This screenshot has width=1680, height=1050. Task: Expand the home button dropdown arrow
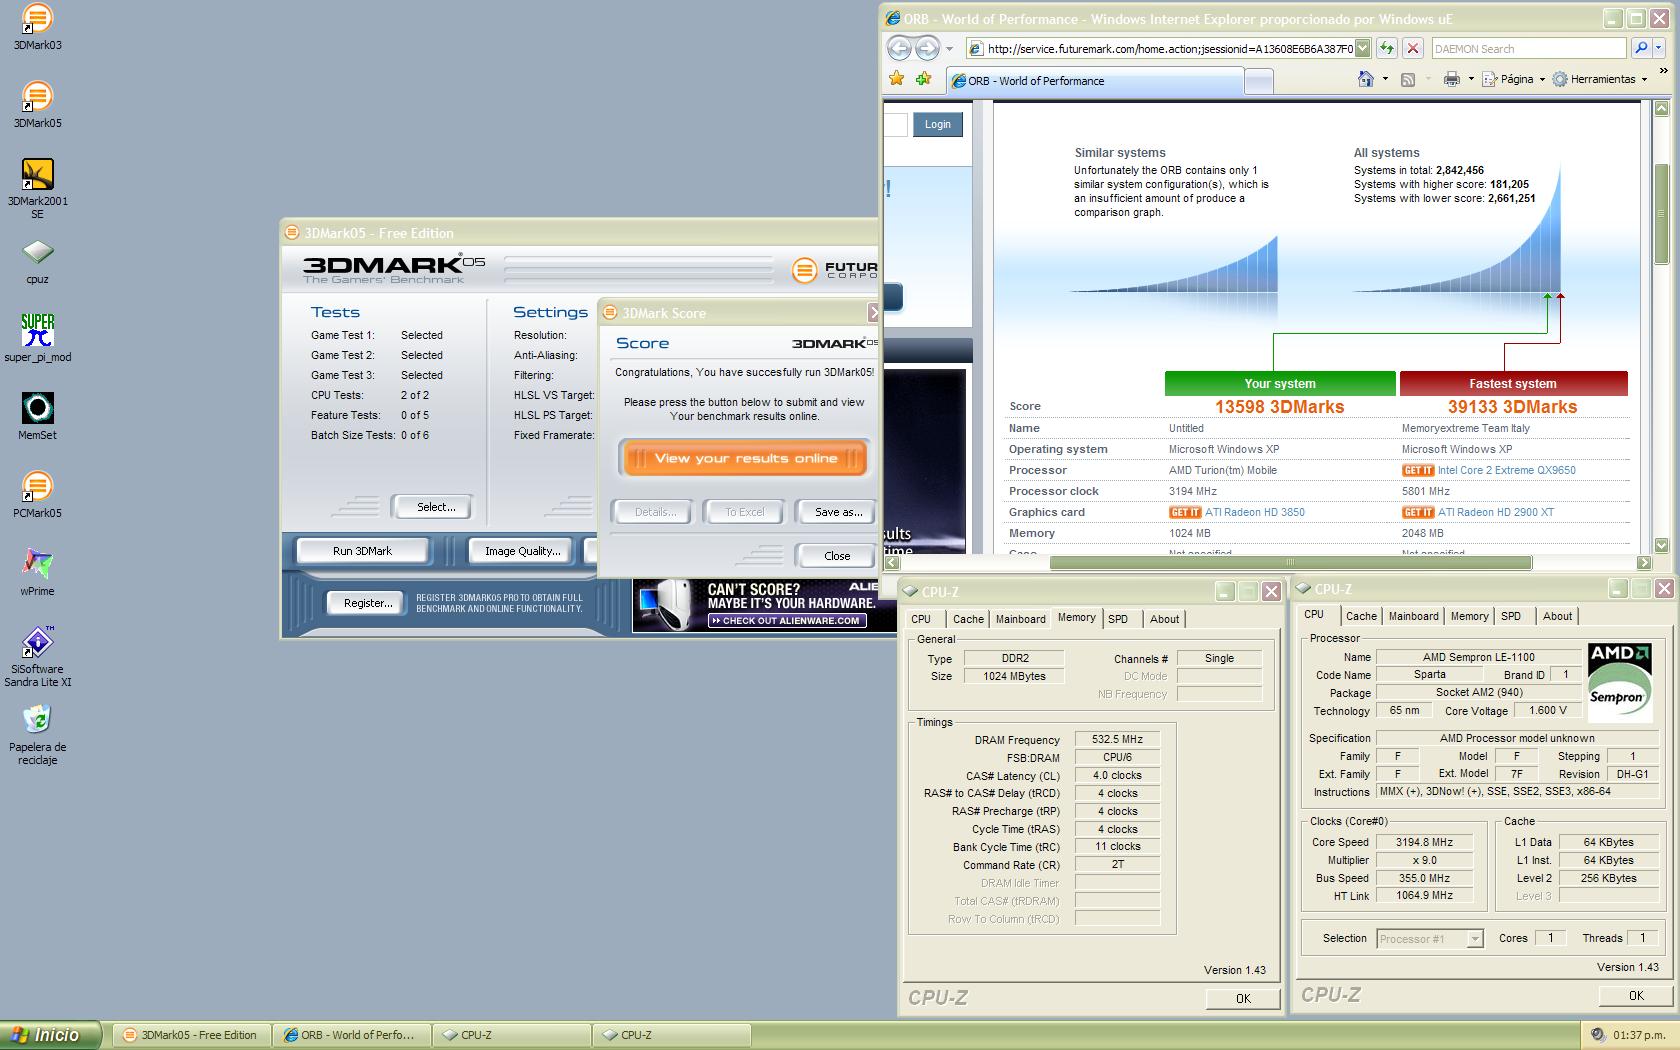[1385, 79]
